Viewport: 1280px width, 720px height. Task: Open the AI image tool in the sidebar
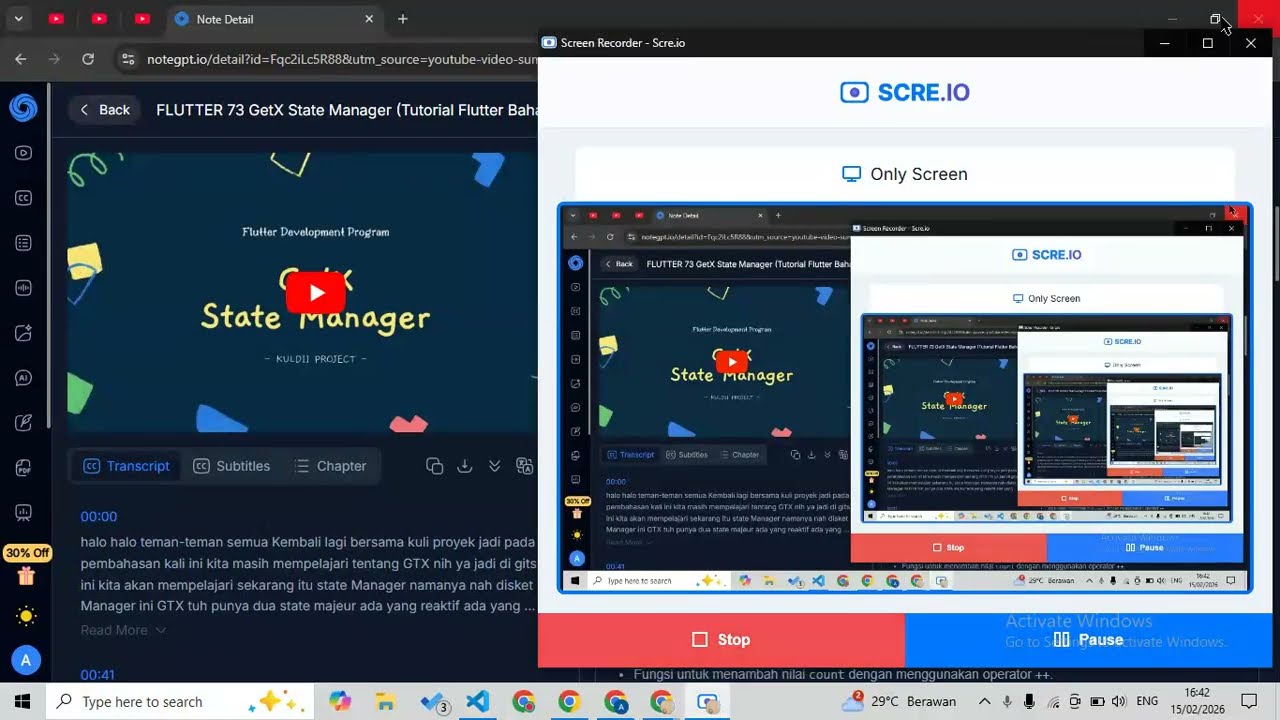23,333
